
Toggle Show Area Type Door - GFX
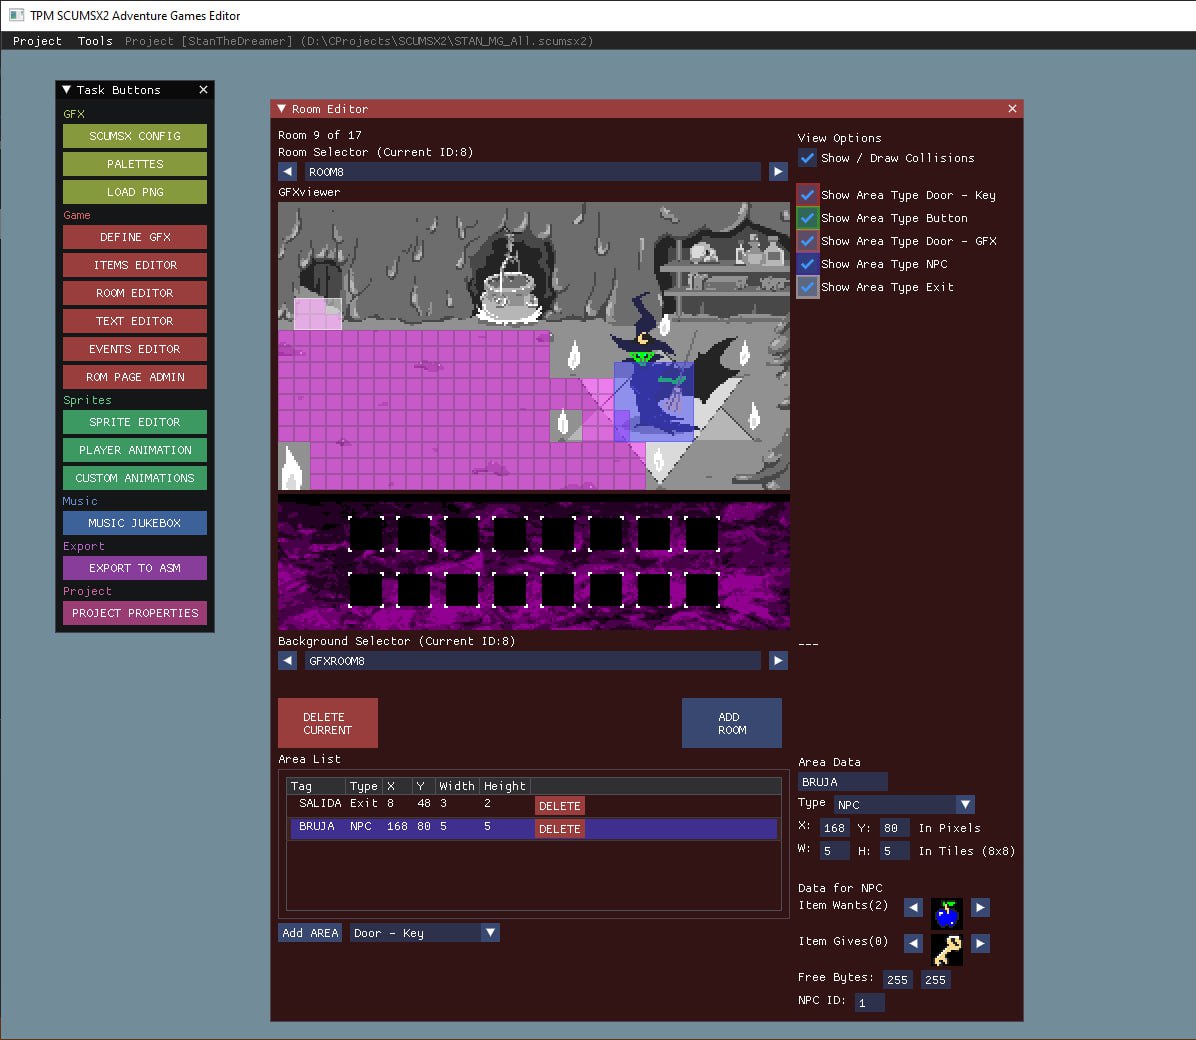807,241
